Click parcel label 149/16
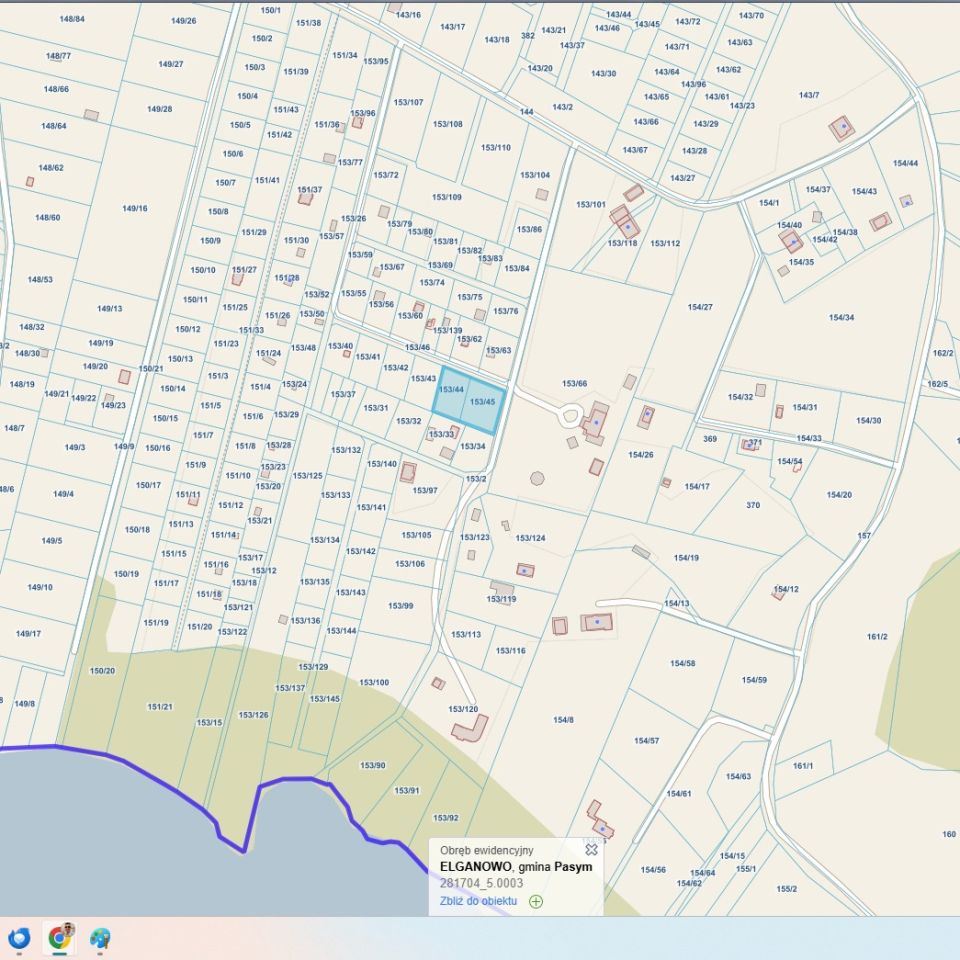Viewport: 960px width, 960px height. [135, 208]
